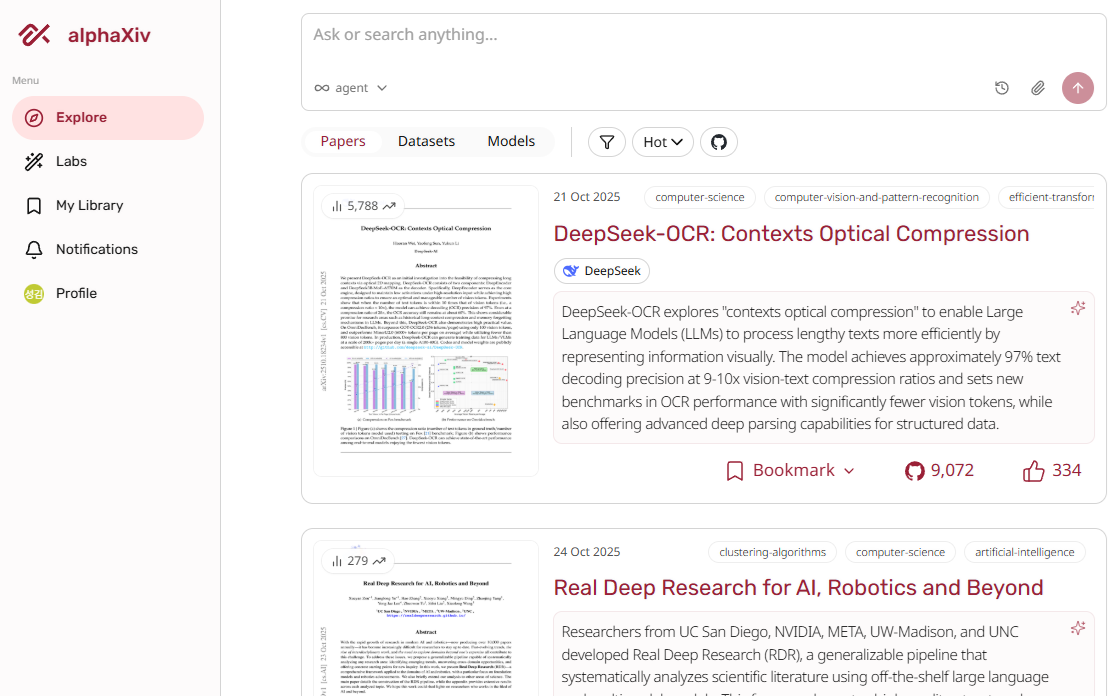Like the DeepSeek-OCR paper with thumbs up
Viewport: 1120px width, 696px height.
coord(1034,471)
